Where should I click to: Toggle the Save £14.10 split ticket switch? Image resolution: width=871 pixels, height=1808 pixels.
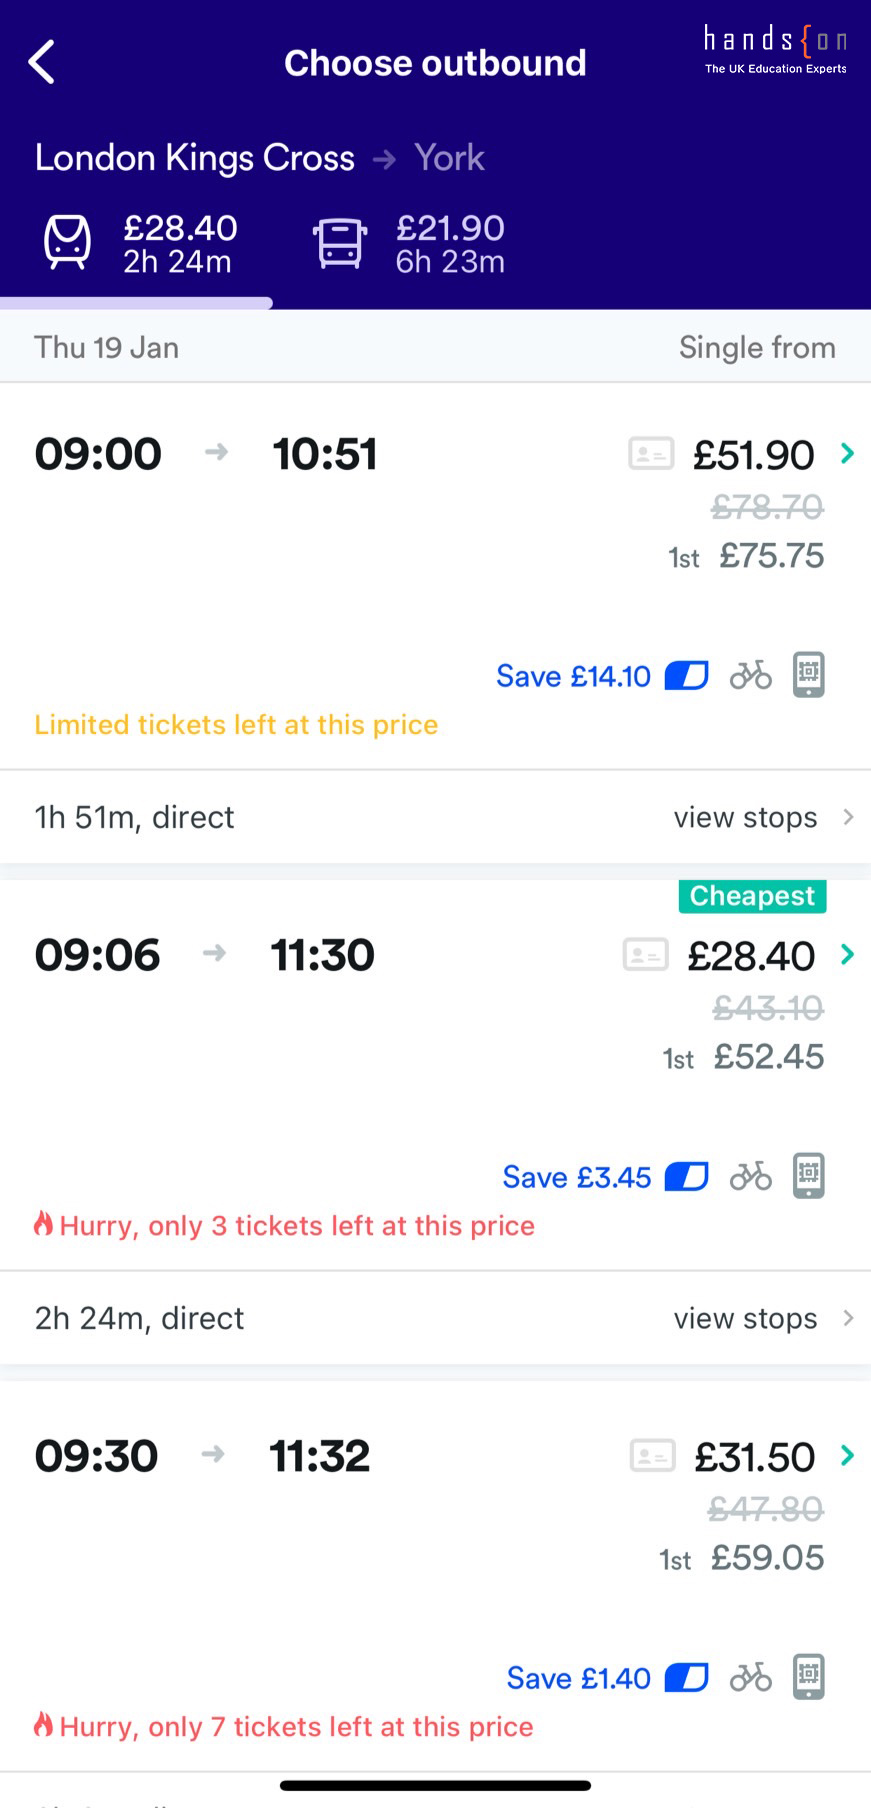[x=687, y=676]
